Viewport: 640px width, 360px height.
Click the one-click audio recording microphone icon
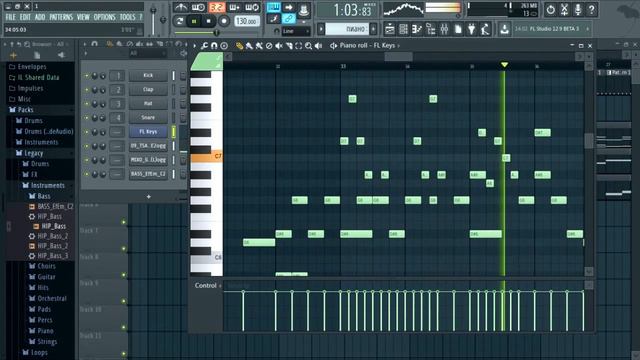(578, 9)
